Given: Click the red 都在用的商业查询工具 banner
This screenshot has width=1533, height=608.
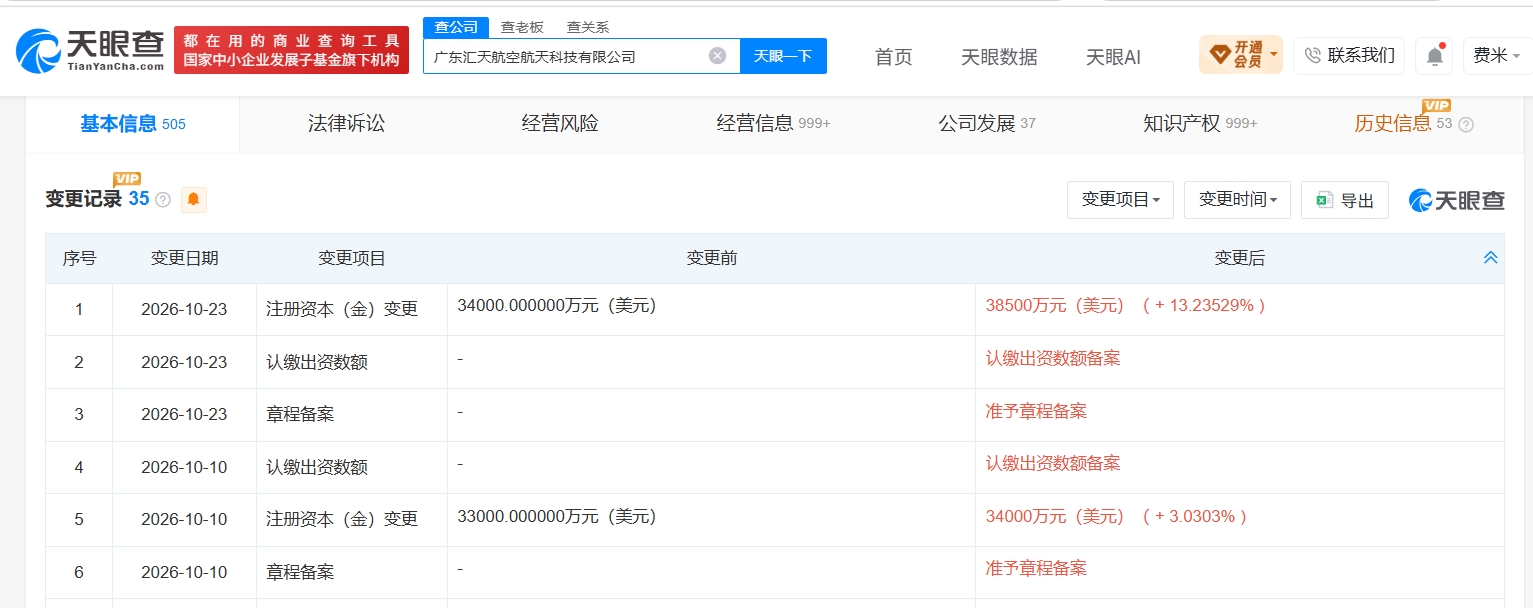Looking at the screenshot, I should click(291, 50).
